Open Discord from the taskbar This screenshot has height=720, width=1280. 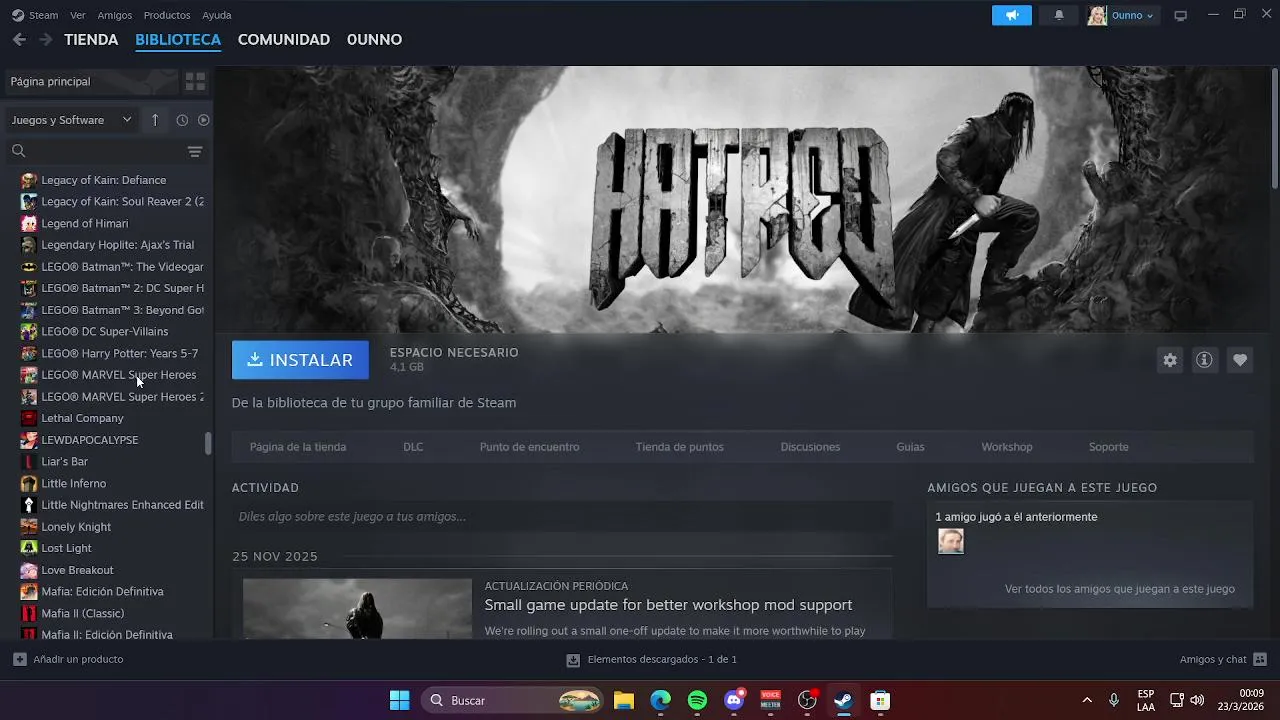(x=734, y=700)
